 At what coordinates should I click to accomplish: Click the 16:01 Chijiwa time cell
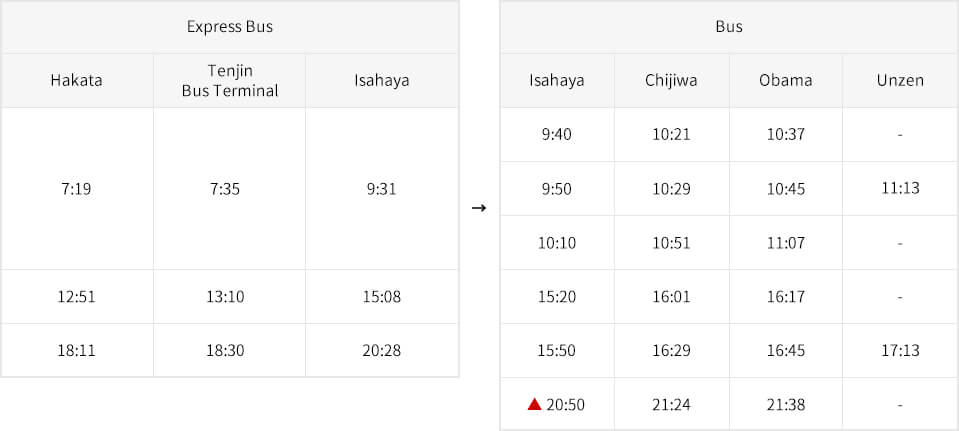click(671, 297)
